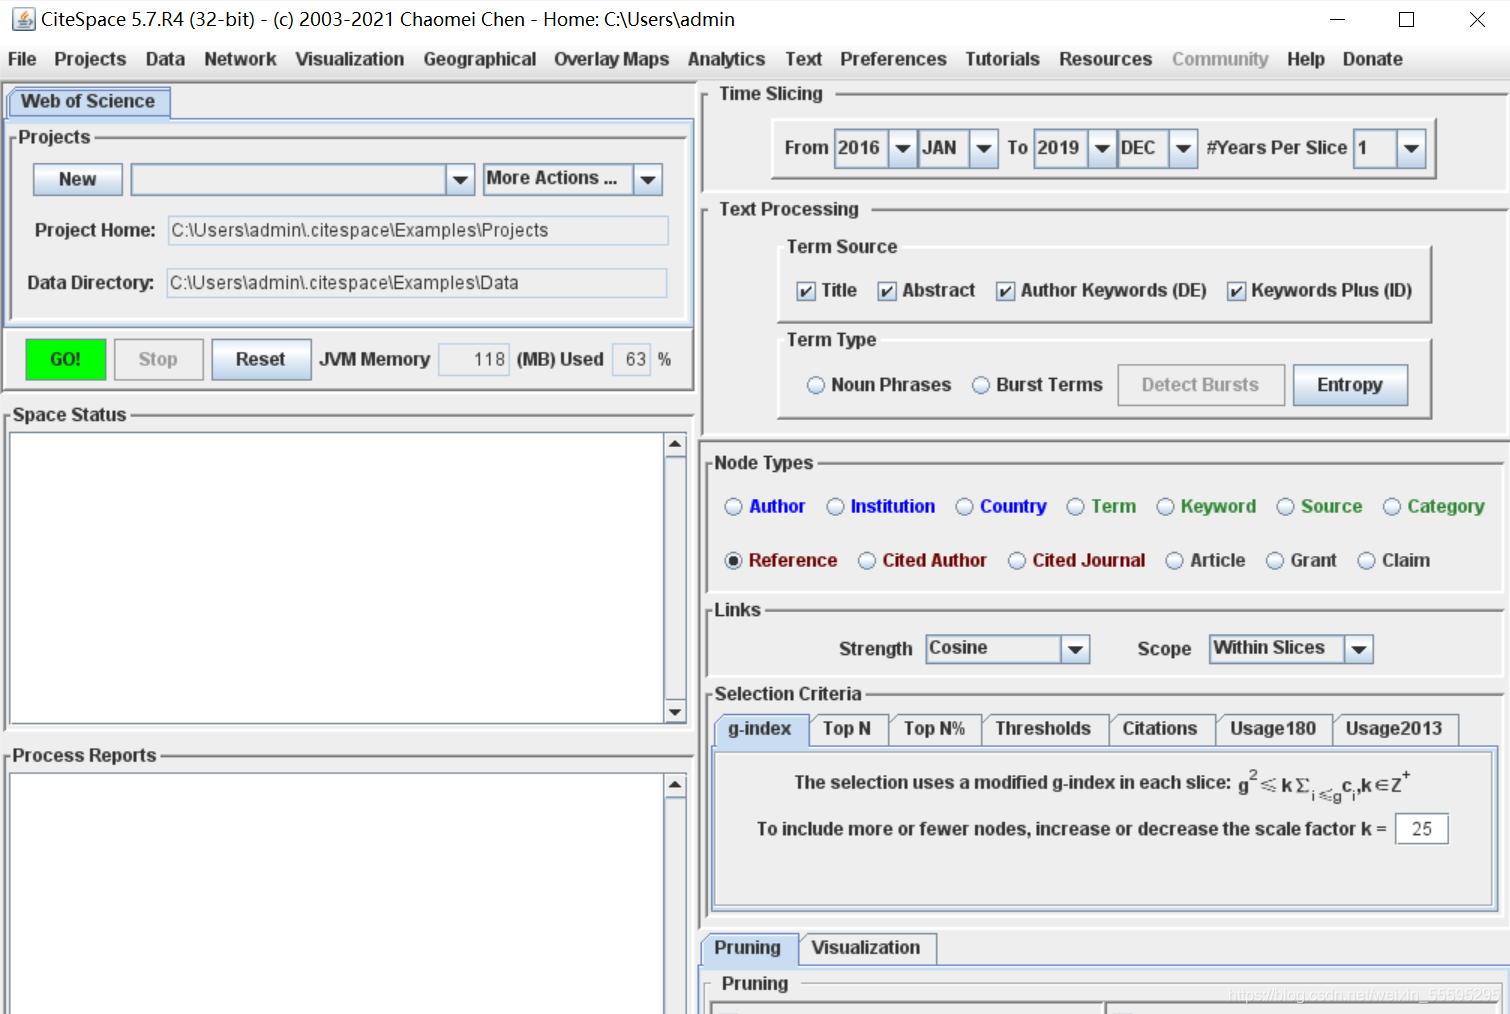Select the Web of Science tab
1510x1014 pixels.
(x=88, y=102)
